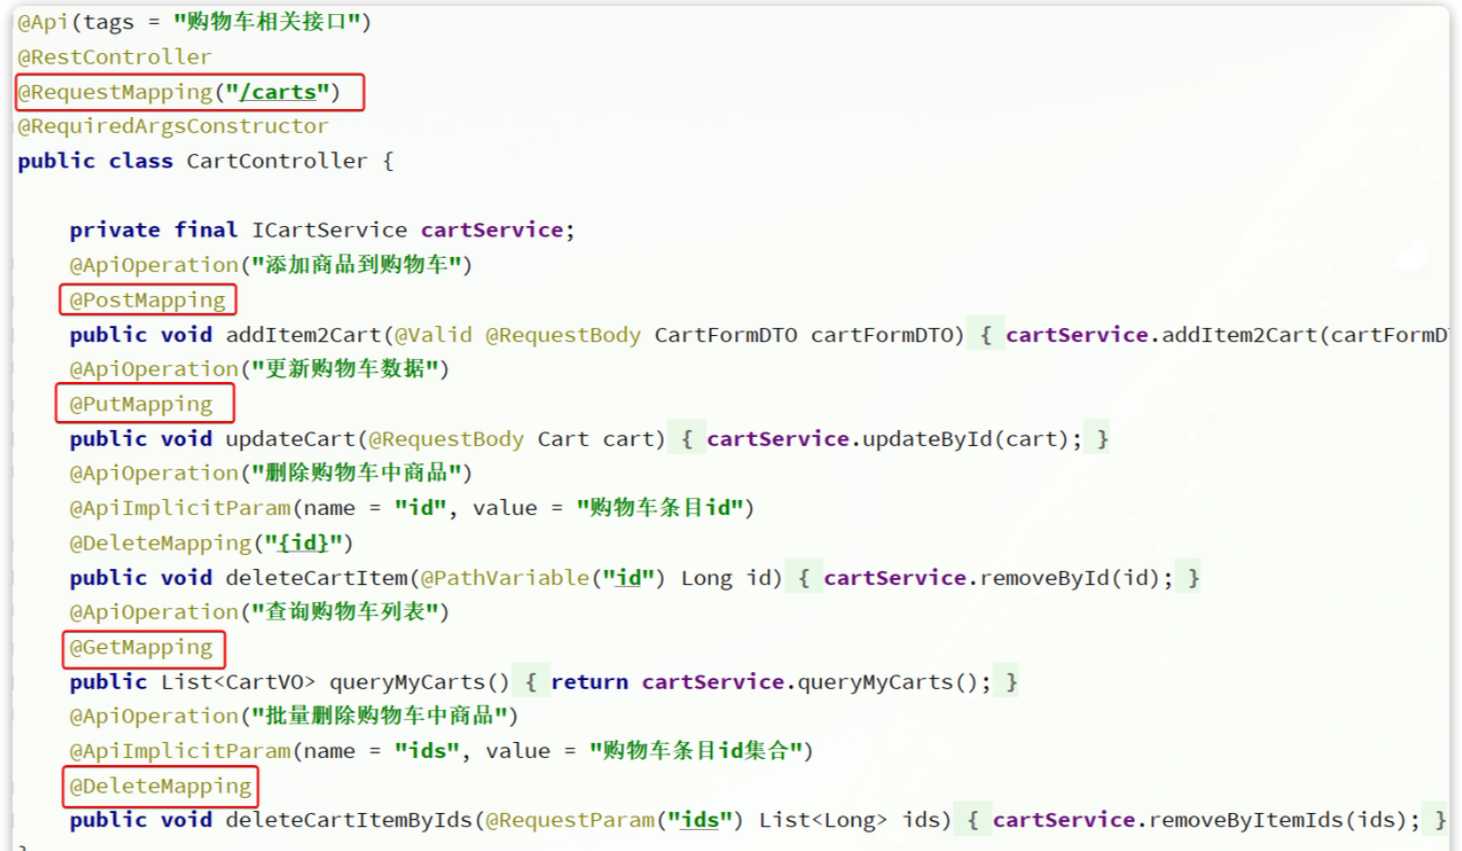Click the @RequestMapping annotation

(x=115, y=93)
